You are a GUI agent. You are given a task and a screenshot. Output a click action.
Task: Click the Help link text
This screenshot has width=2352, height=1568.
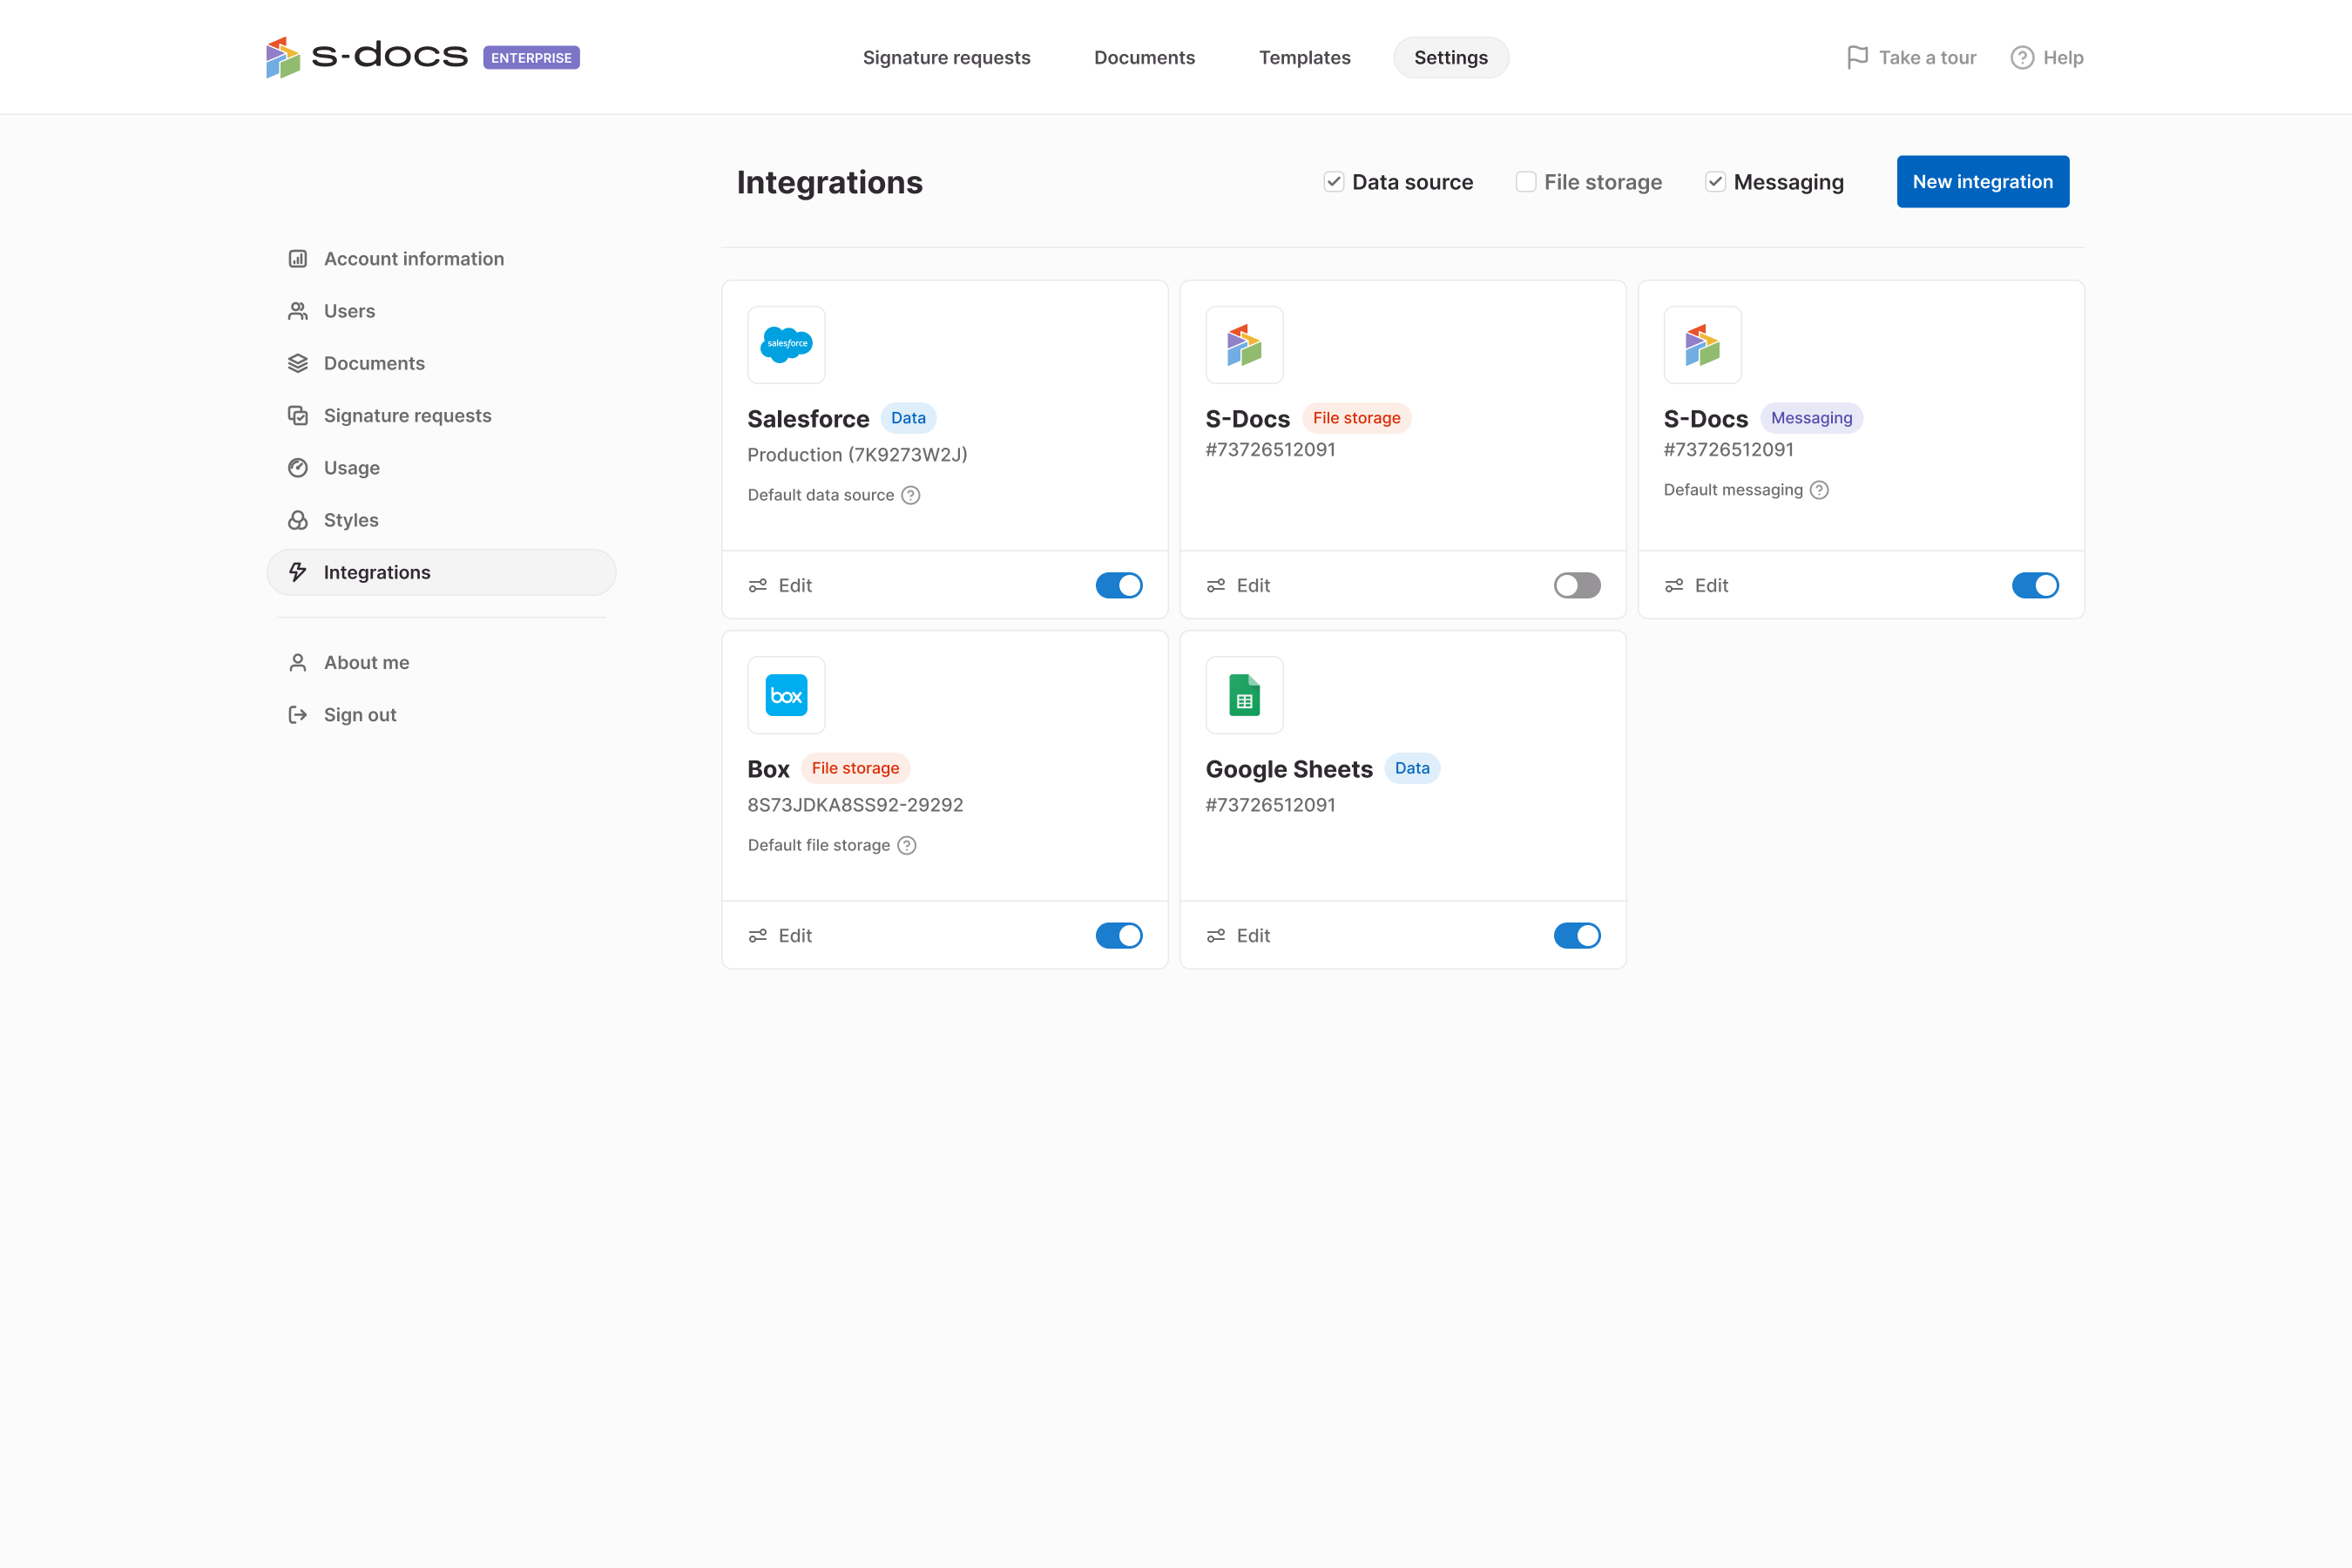(x=2062, y=57)
